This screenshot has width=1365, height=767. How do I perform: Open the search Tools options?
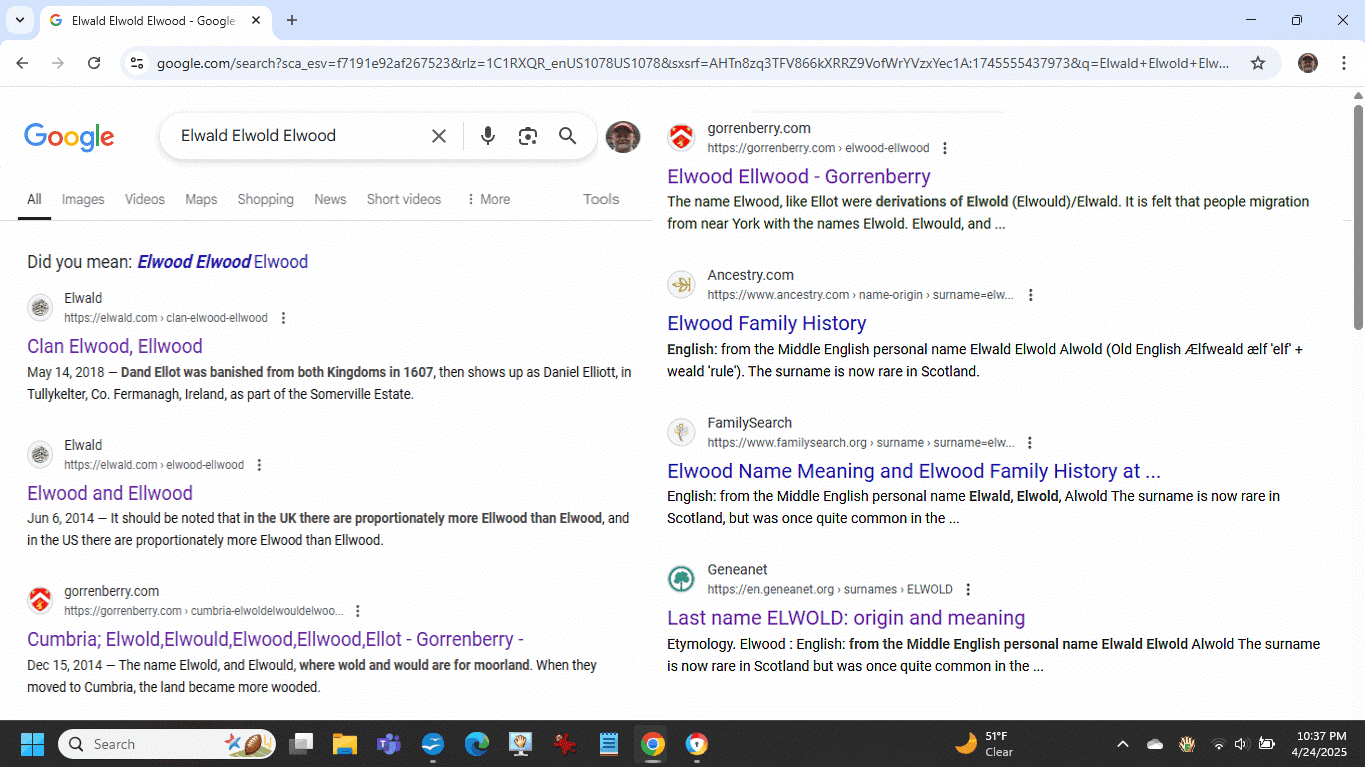[601, 199]
